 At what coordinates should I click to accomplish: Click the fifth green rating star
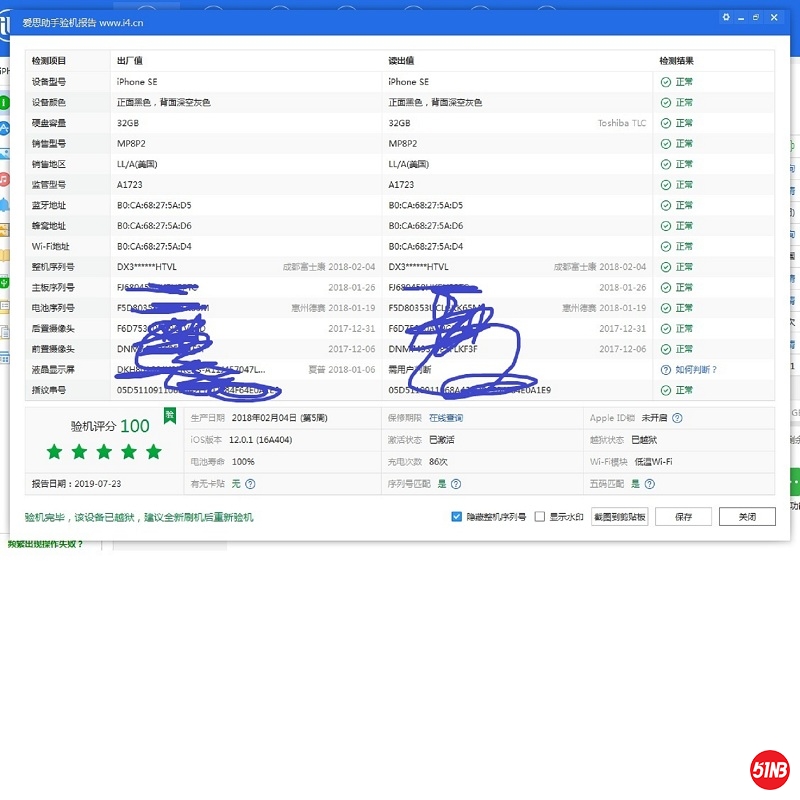point(153,452)
